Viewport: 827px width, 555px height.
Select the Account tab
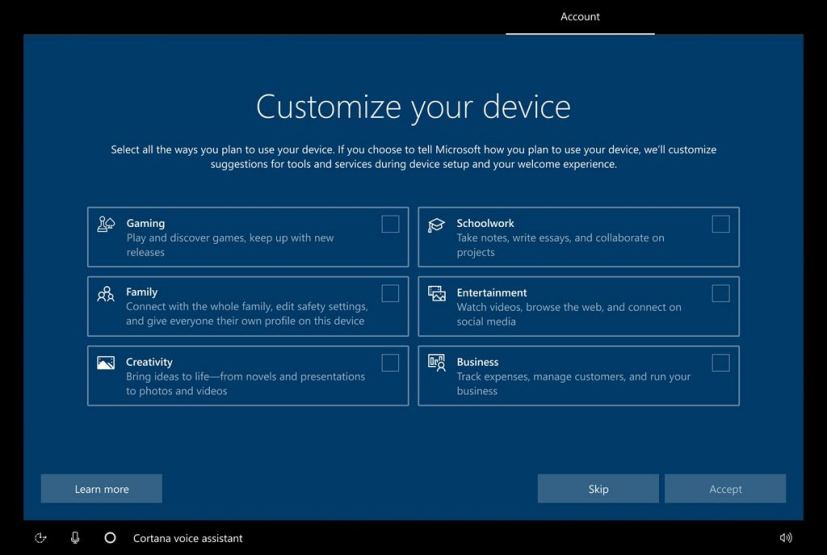[580, 17]
